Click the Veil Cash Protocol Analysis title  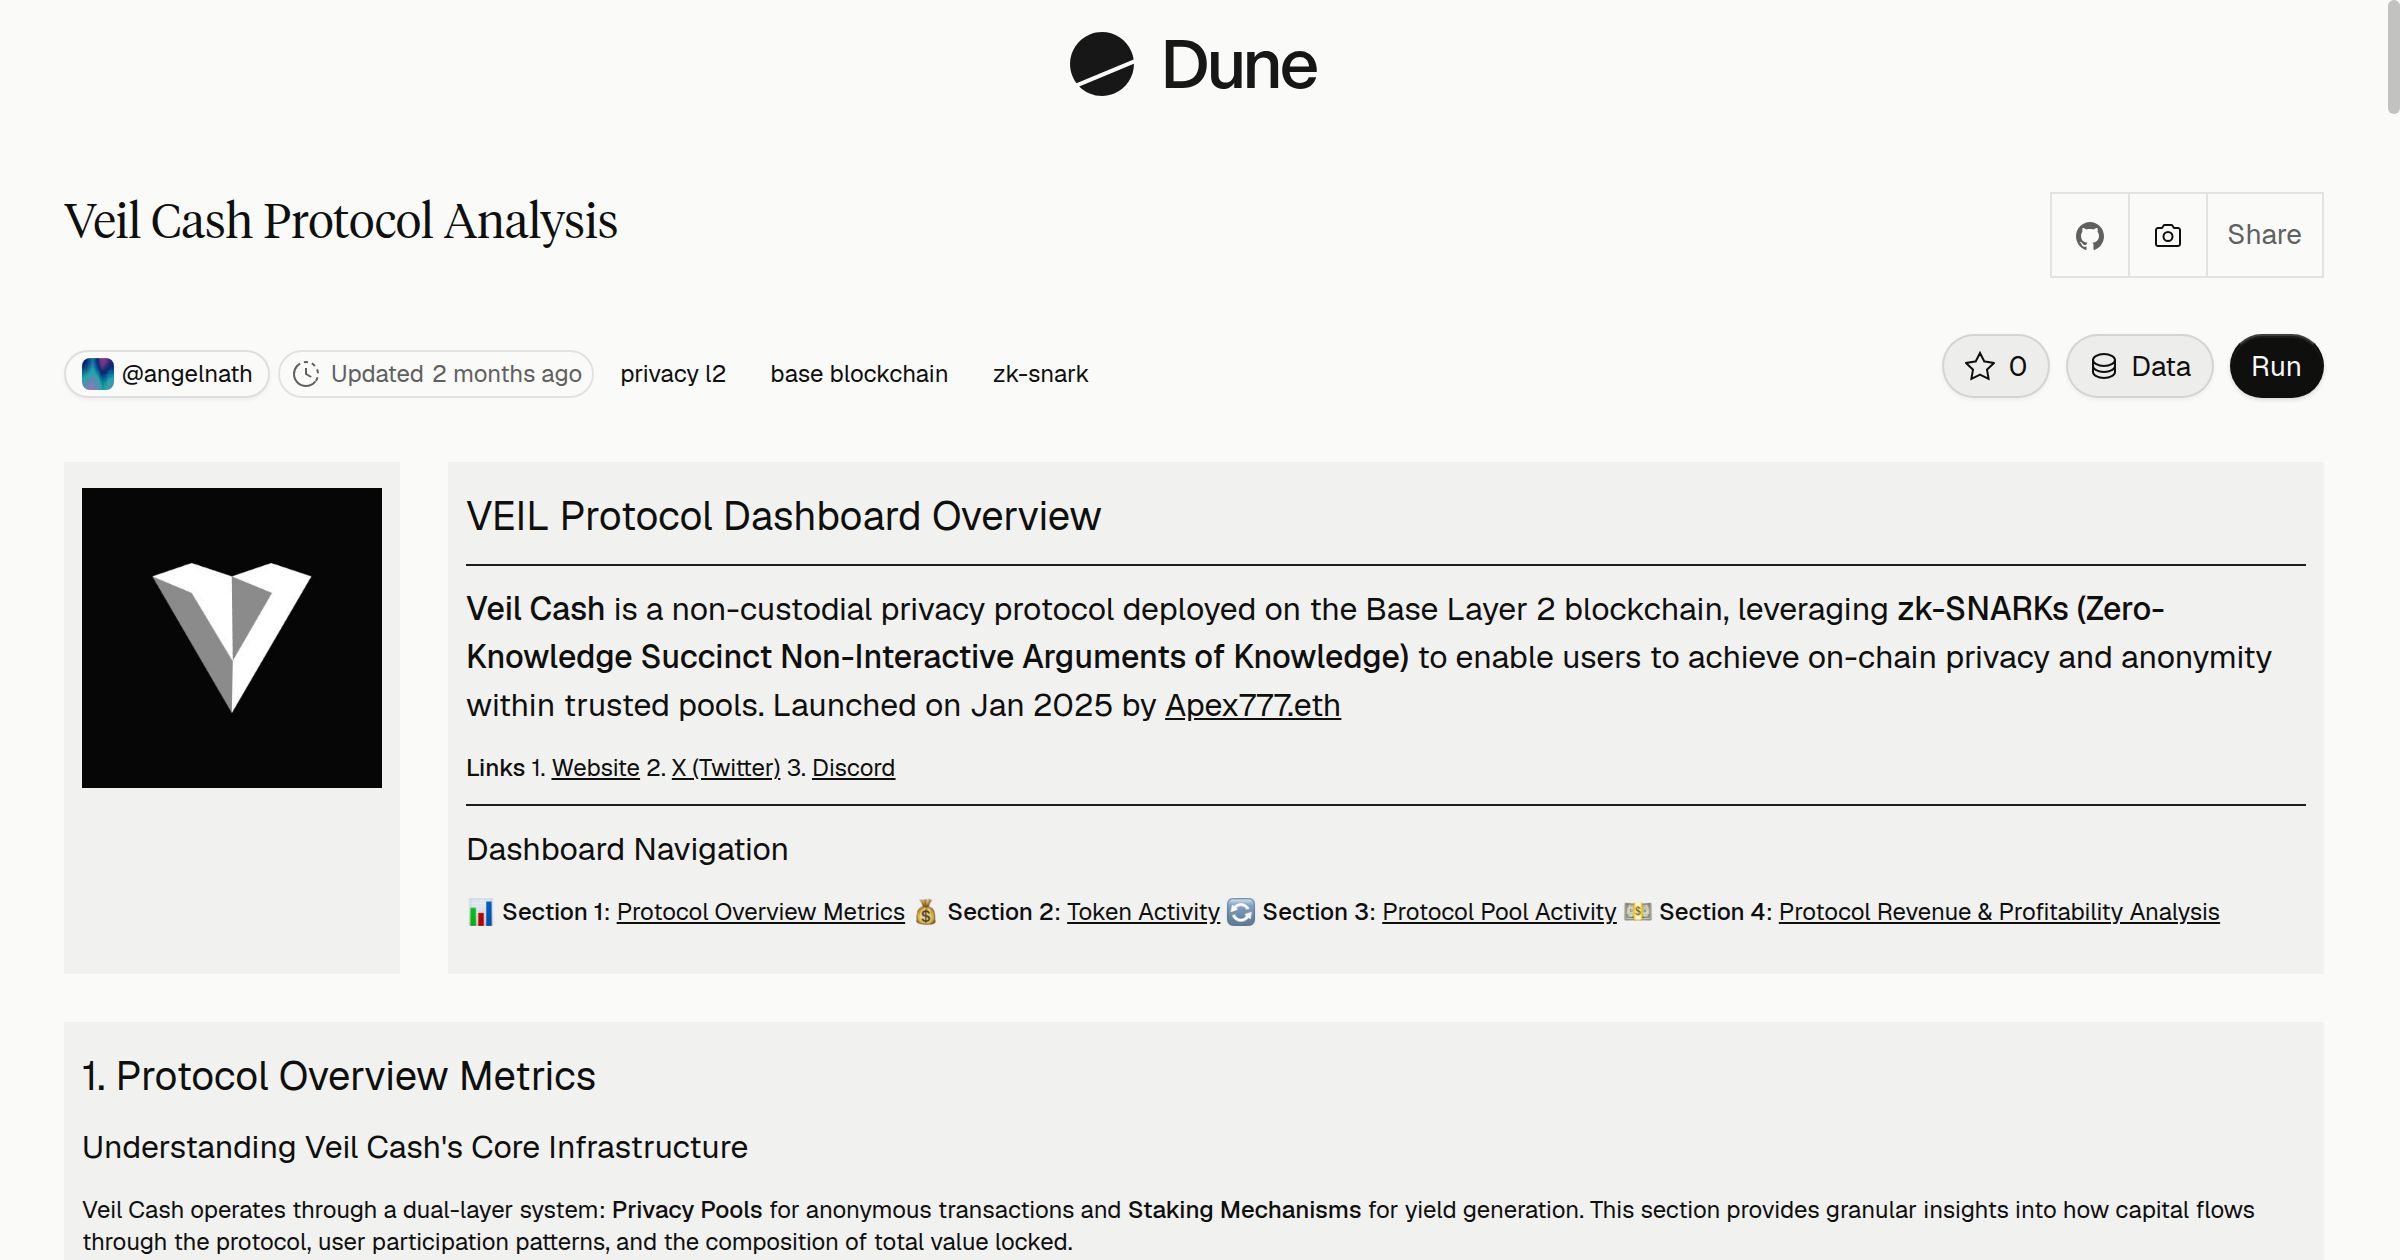(x=341, y=221)
